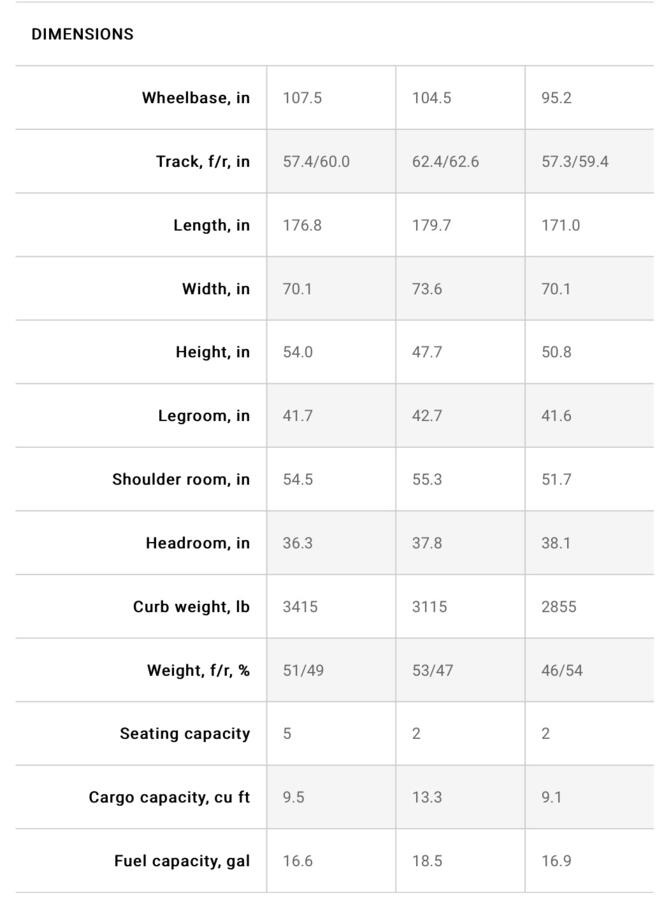
Task: Click the 3415 curb weight value
Action: (x=300, y=607)
